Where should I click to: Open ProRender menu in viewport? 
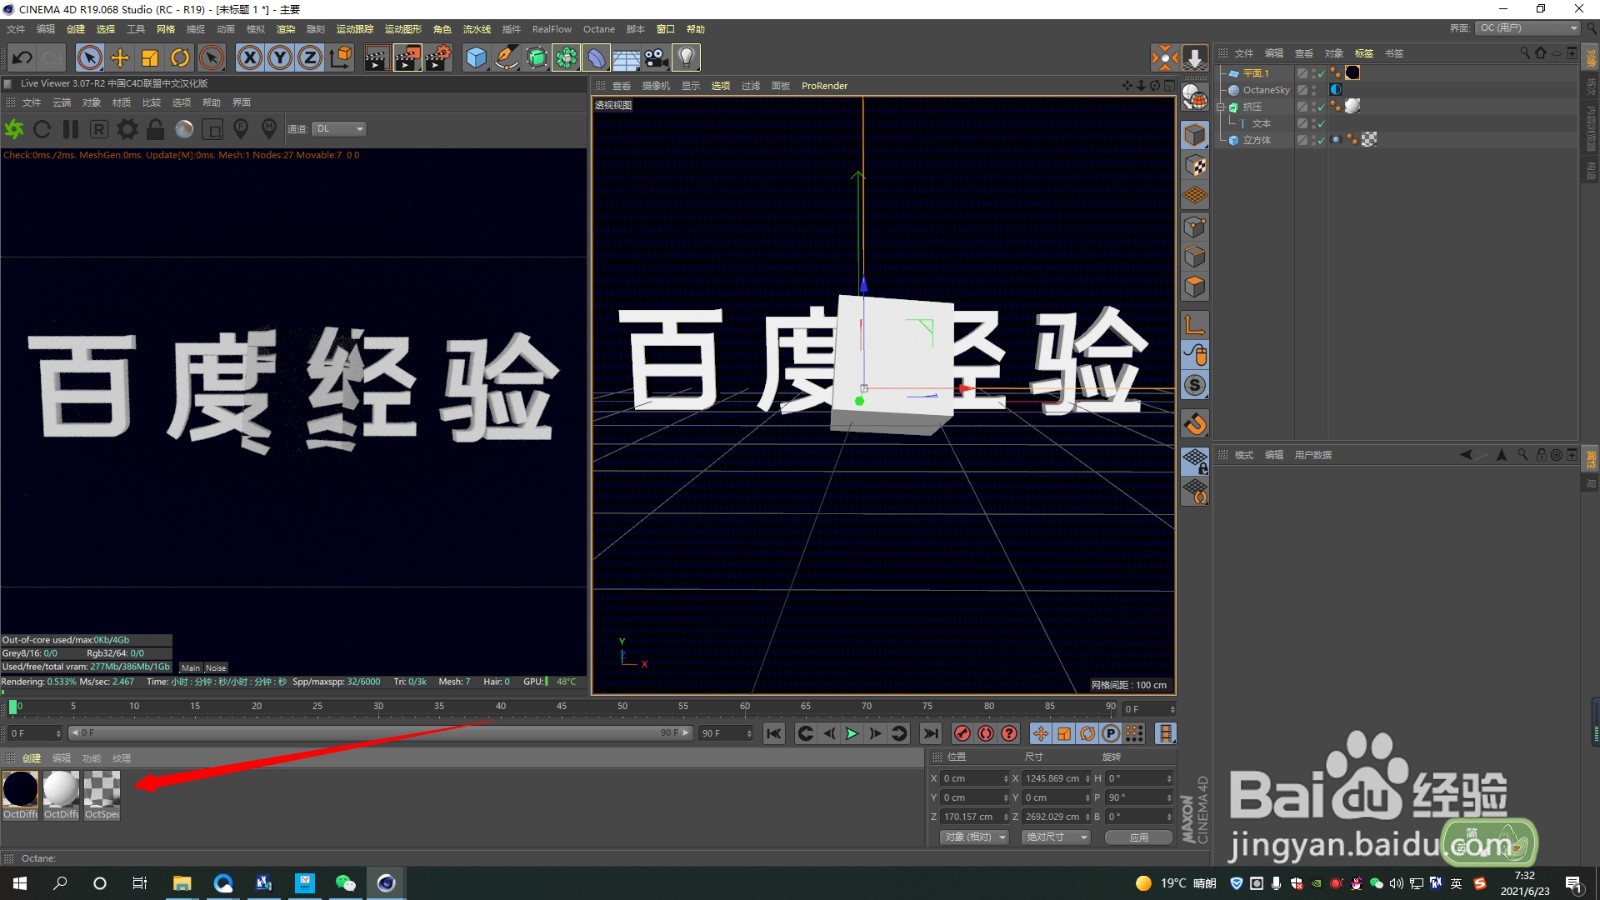[824, 86]
